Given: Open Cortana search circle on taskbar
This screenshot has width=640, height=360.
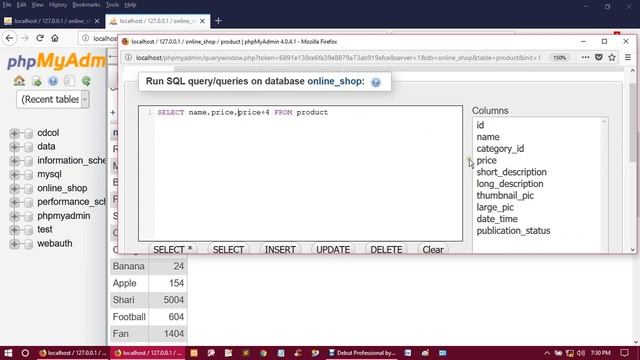Looking at the screenshot, I should pos(25,353).
